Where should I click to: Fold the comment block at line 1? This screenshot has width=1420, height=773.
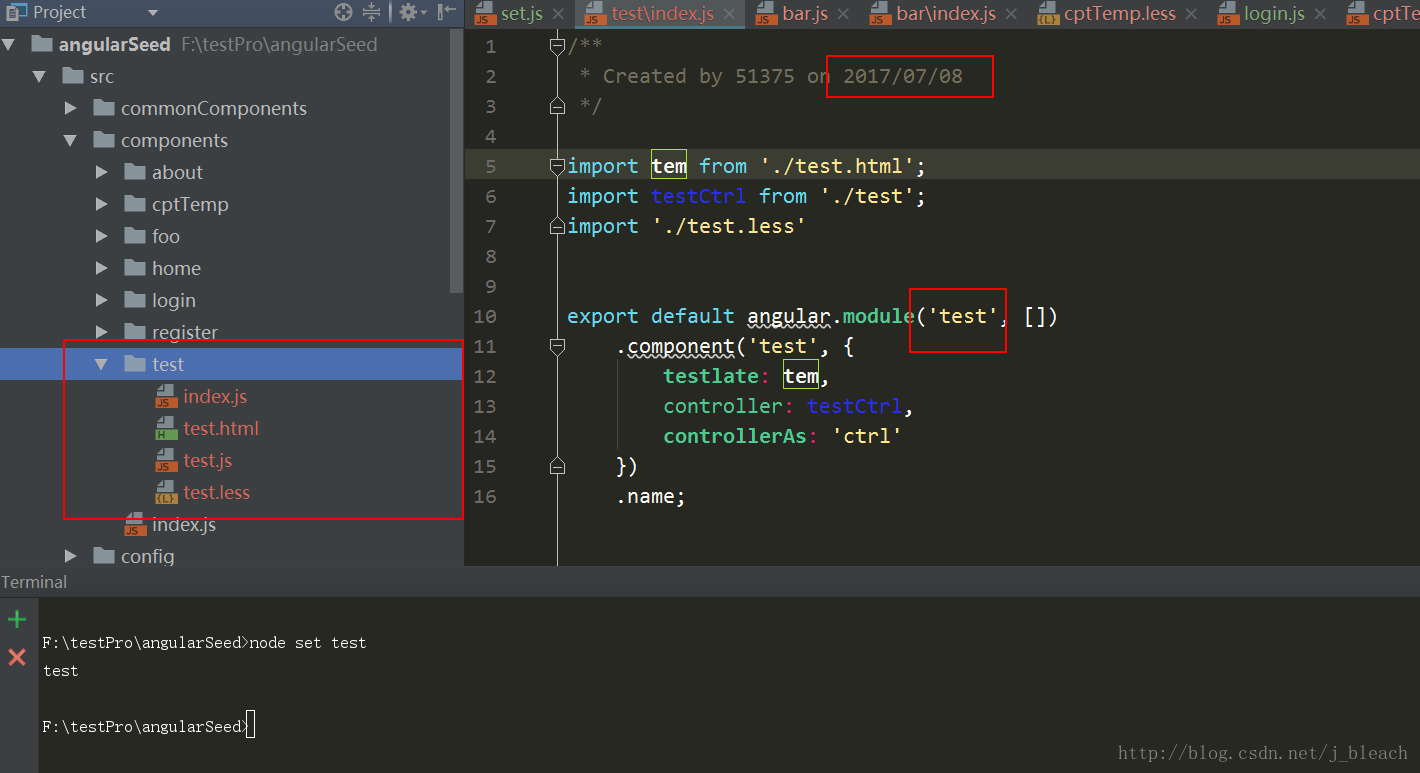(x=557, y=46)
